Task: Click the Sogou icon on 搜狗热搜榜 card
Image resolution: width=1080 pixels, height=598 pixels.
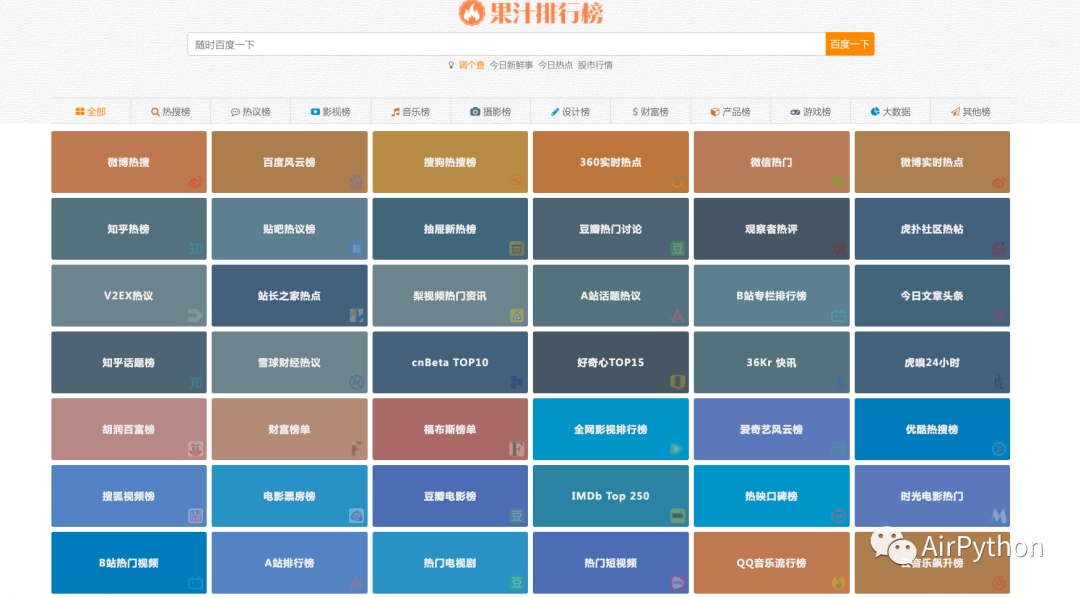Action: 517,183
